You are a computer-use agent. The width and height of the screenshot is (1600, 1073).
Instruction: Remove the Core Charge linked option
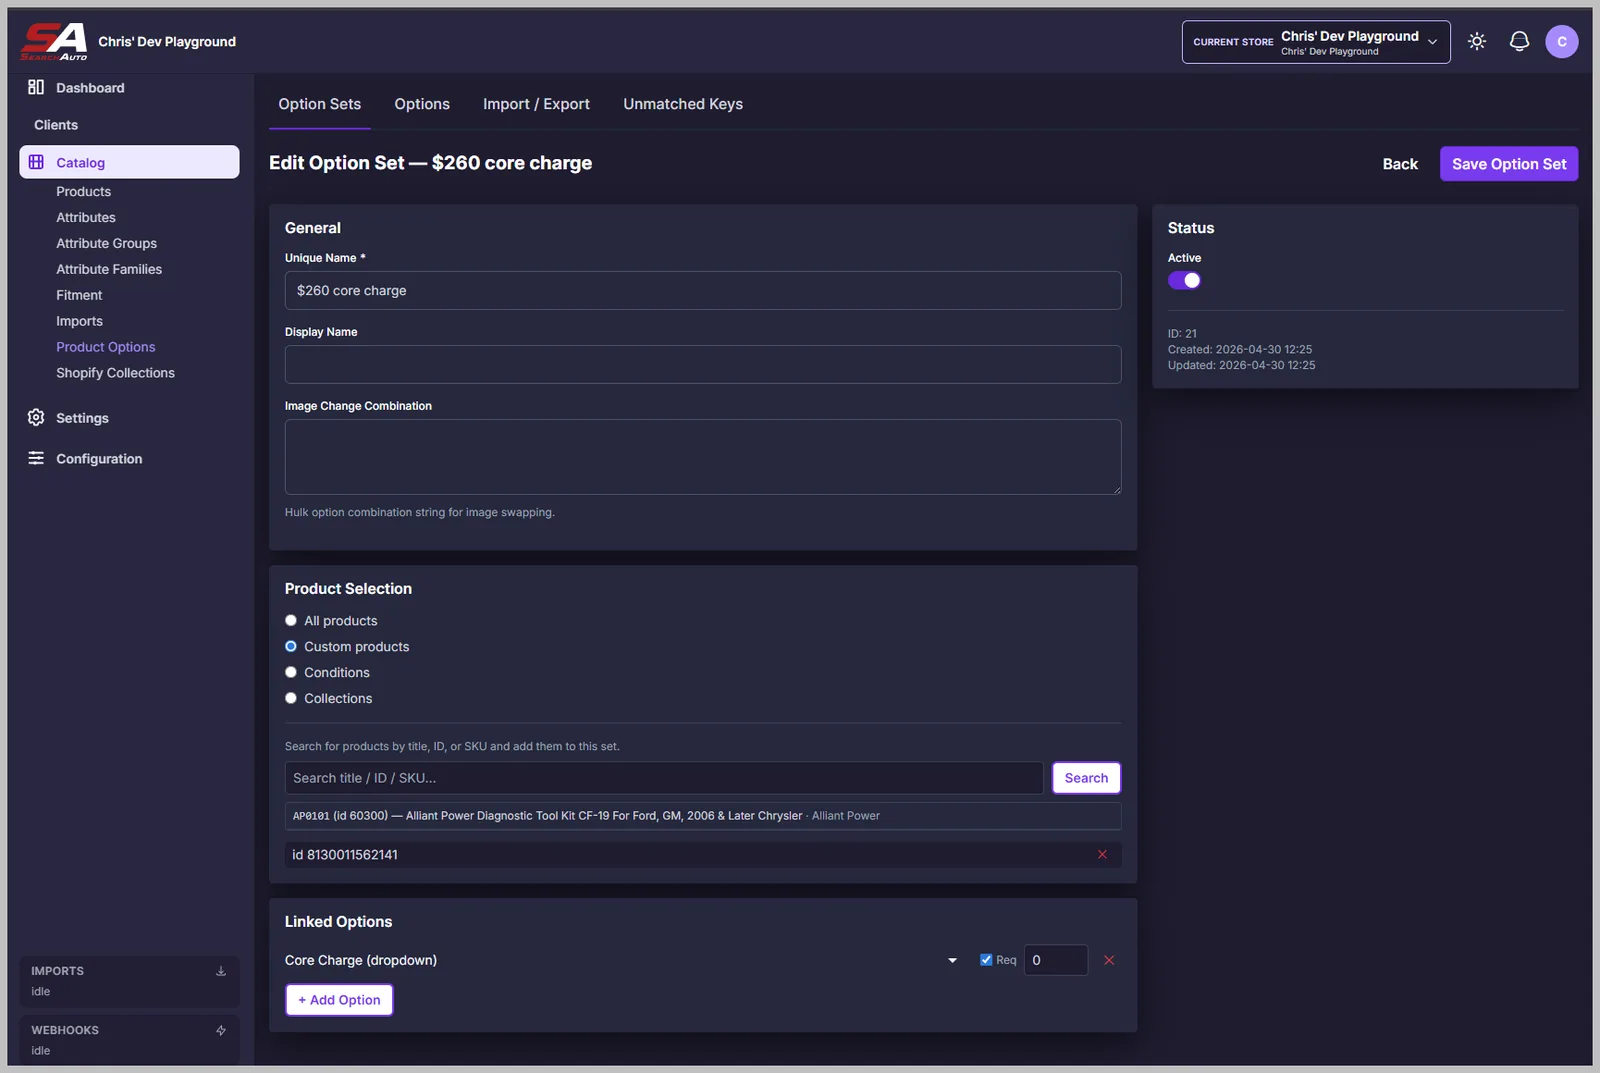(x=1109, y=960)
